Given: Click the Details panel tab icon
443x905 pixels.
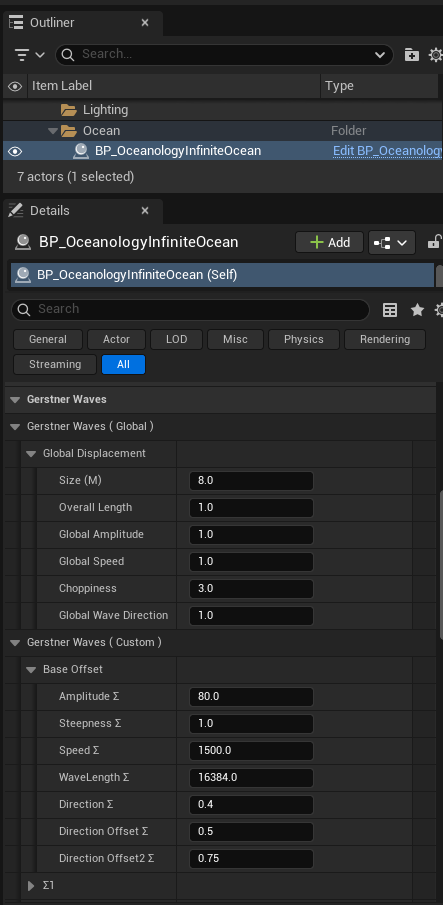Looking at the screenshot, I should 16,211.
